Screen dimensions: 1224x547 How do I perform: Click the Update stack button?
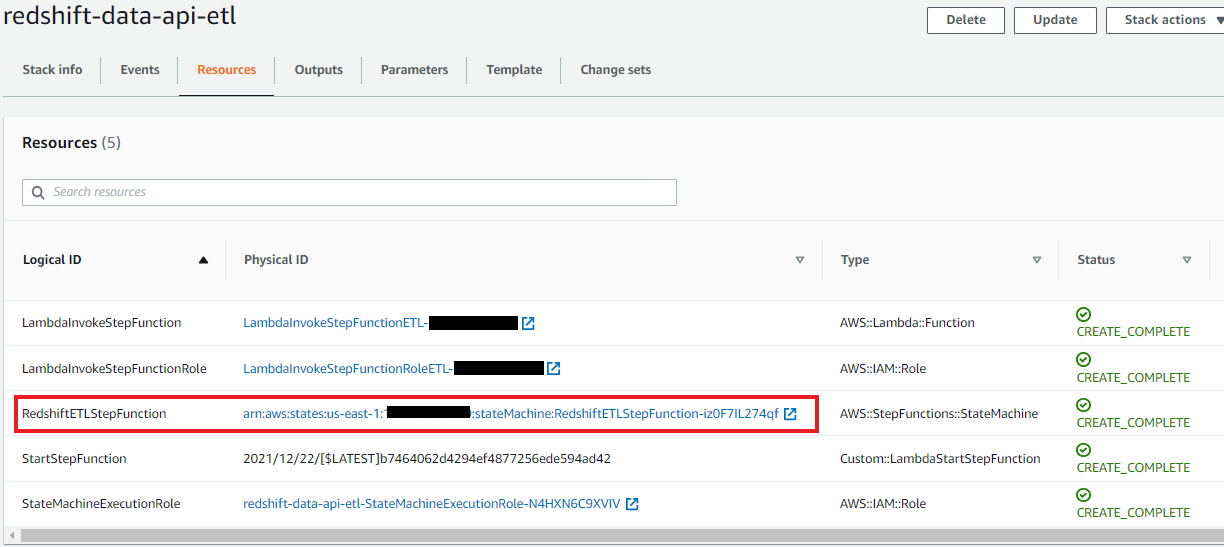[1055, 20]
